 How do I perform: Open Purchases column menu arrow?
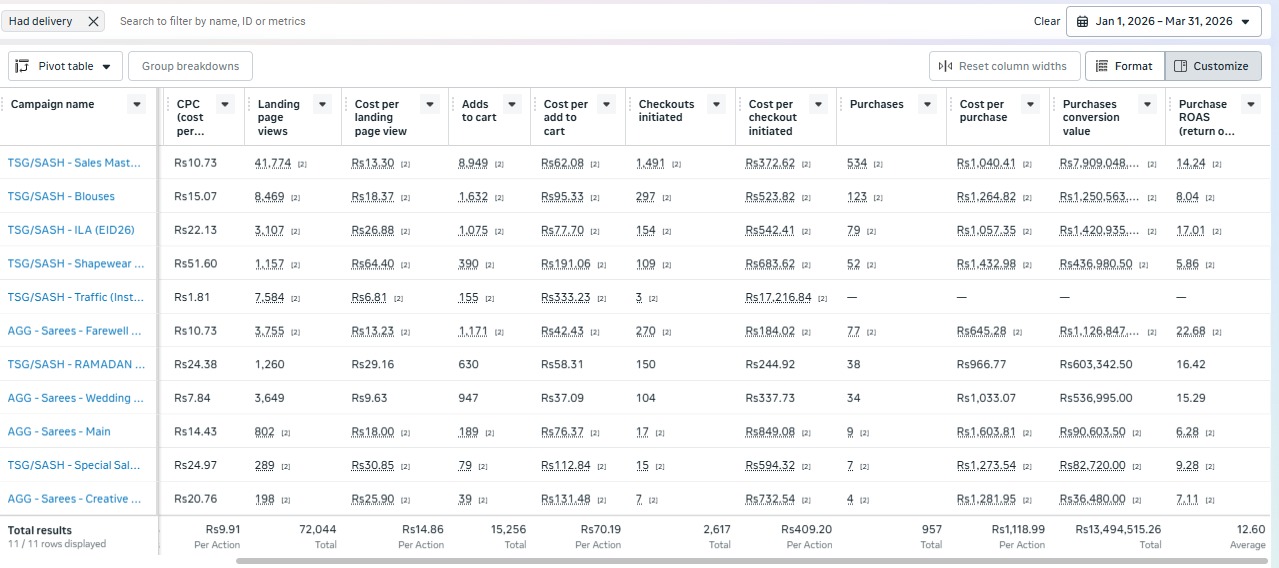927,104
